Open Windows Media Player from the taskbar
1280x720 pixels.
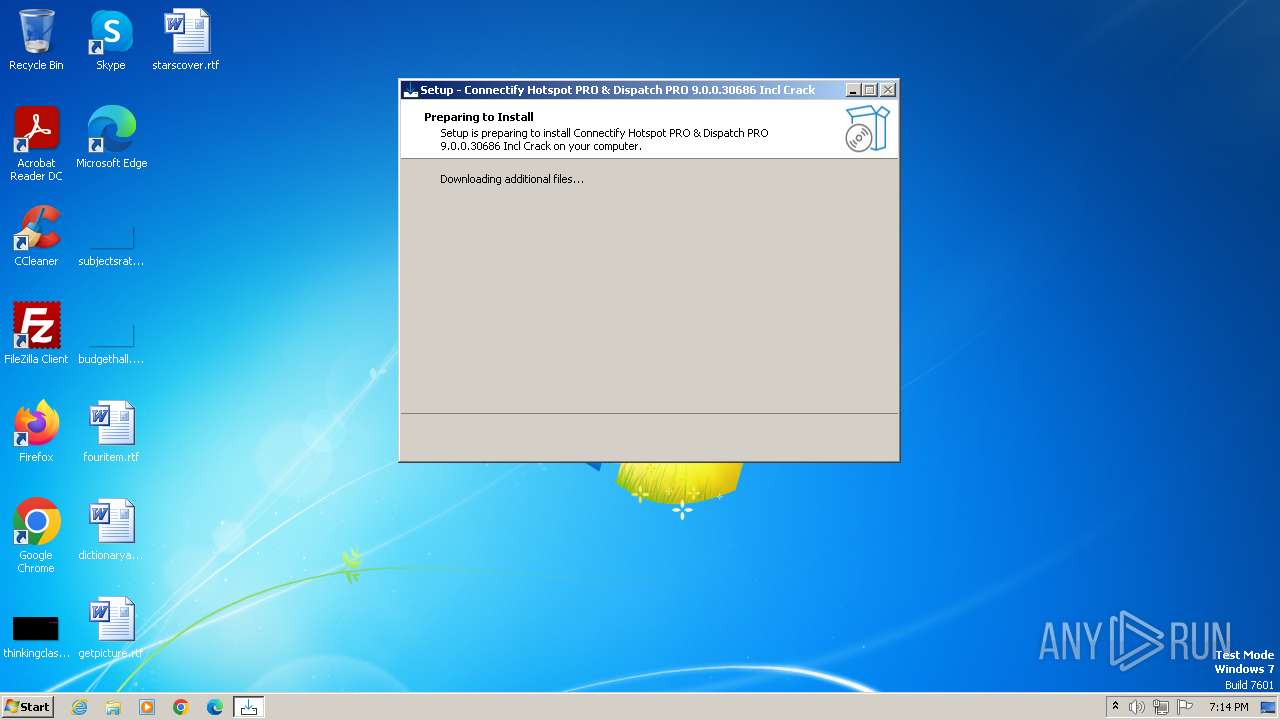point(147,707)
